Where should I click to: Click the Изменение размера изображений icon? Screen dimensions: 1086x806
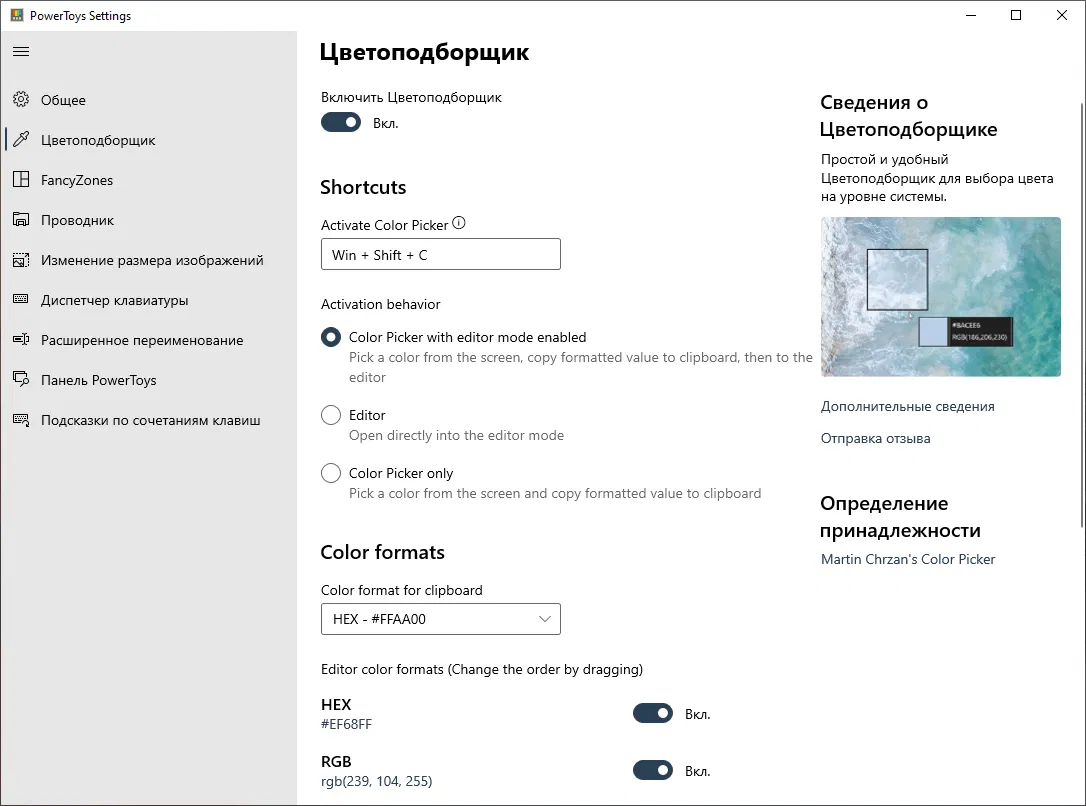coord(21,260)
